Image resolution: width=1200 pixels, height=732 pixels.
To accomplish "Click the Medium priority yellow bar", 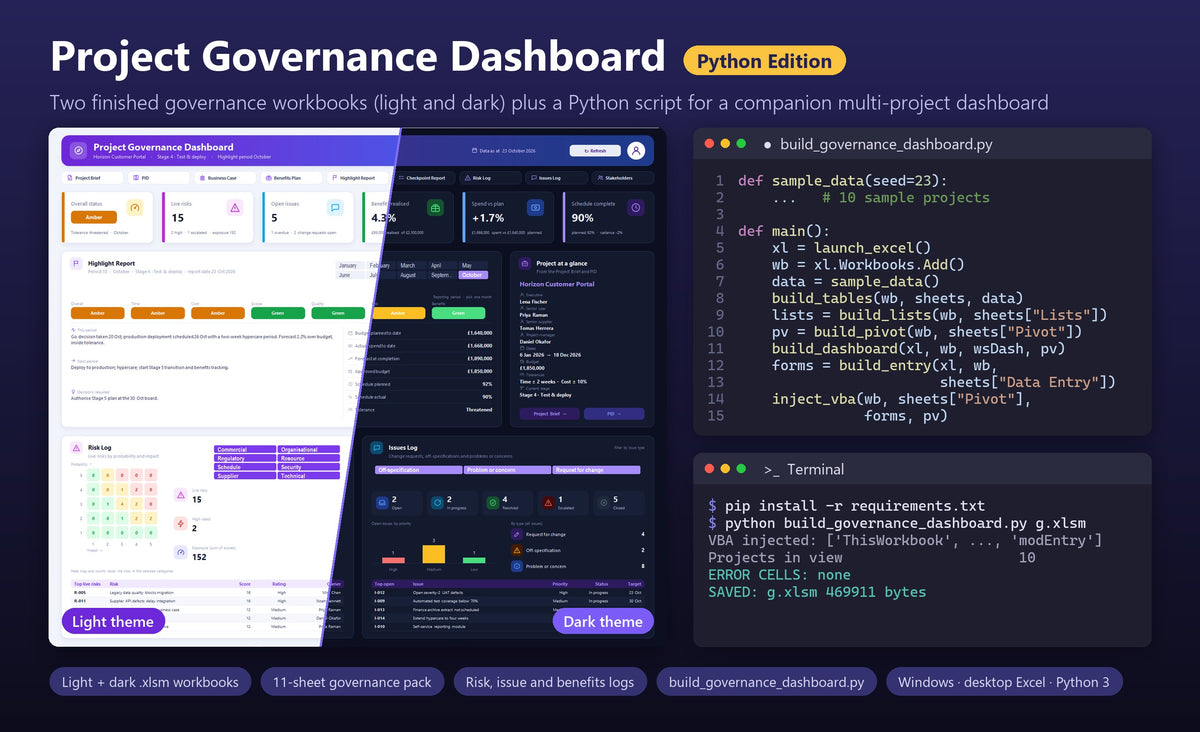I will [x=433, y=553].
